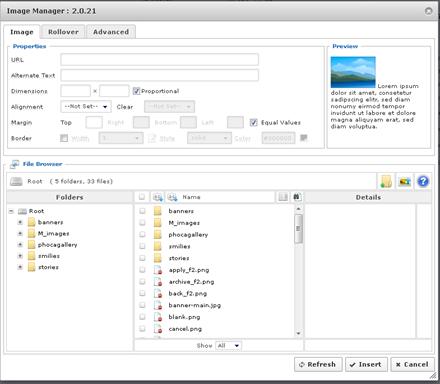This screenshot has height=384, width=440.
Task: Click the sort by name icon
Action: tap(173, 197)
